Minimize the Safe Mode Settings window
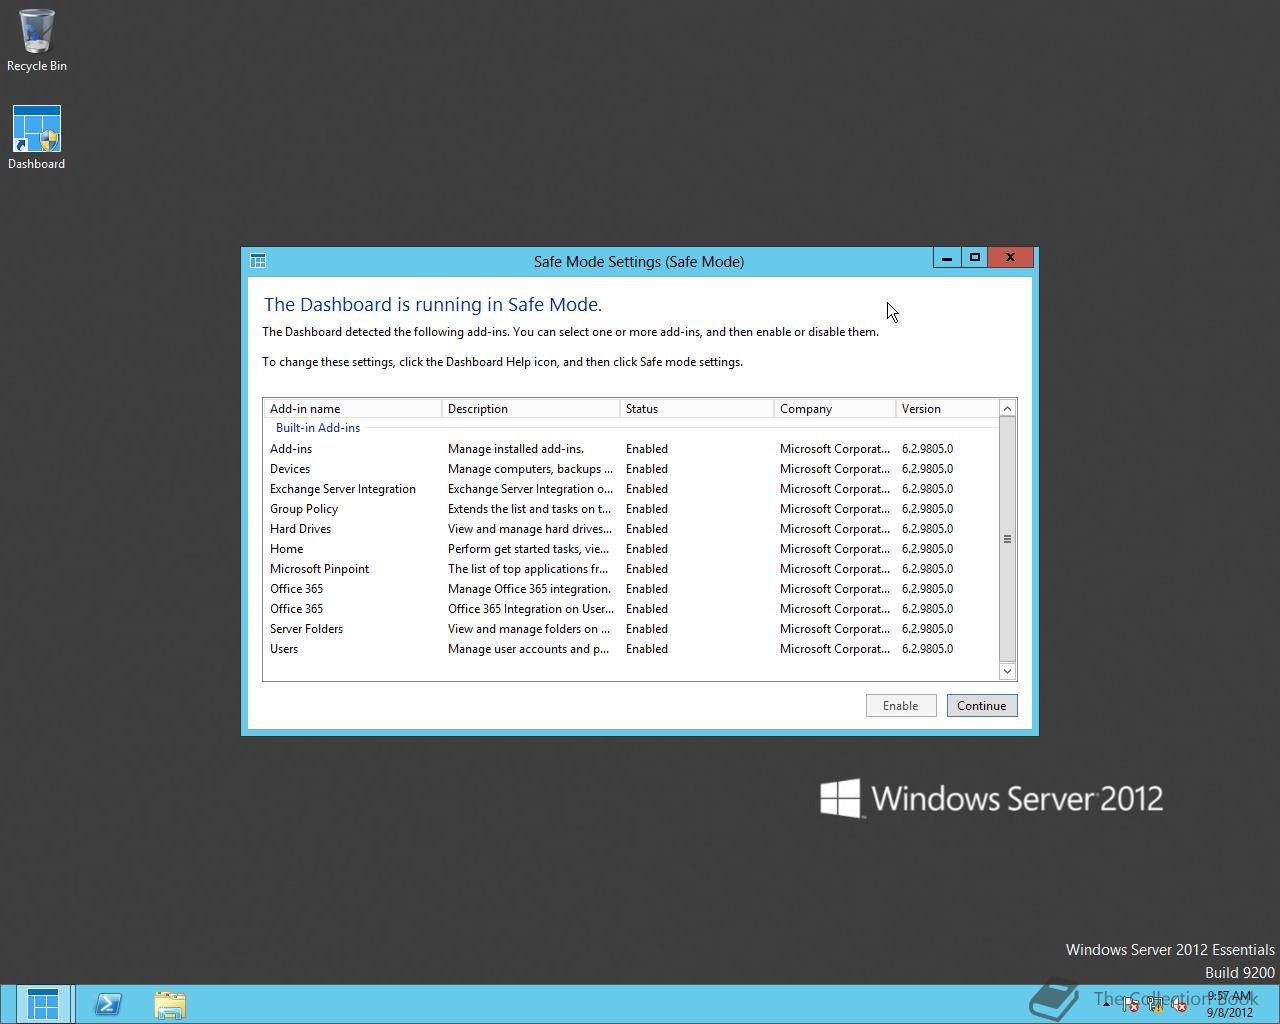This screenshot has width=1280, height=1024. tap(946, 257)
